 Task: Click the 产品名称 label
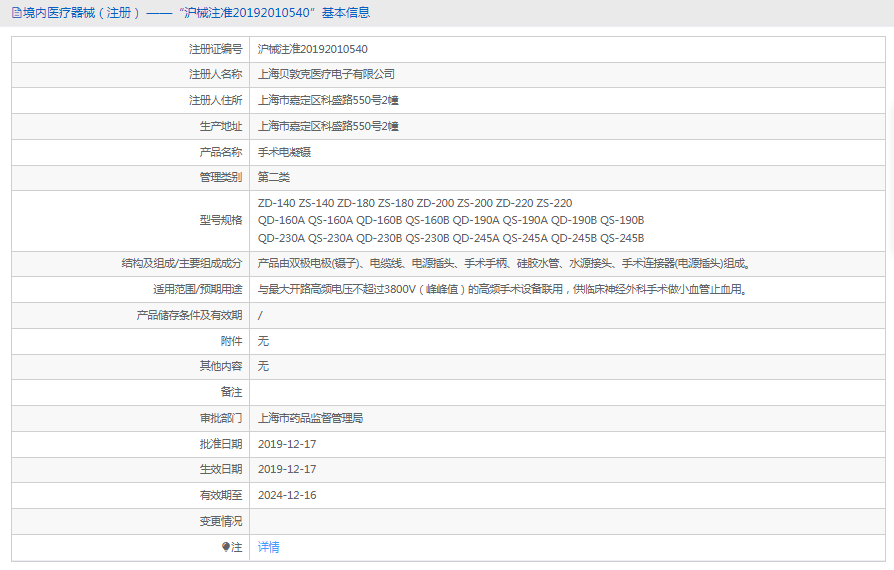point(221,152)
